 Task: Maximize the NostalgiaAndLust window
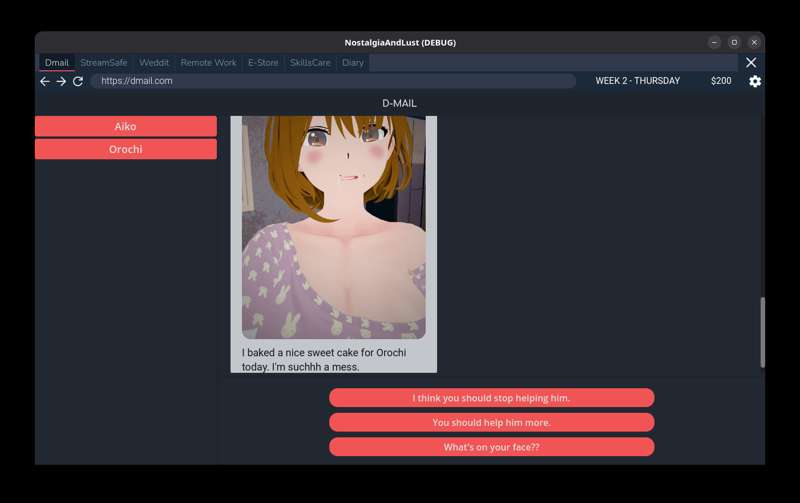734,42
